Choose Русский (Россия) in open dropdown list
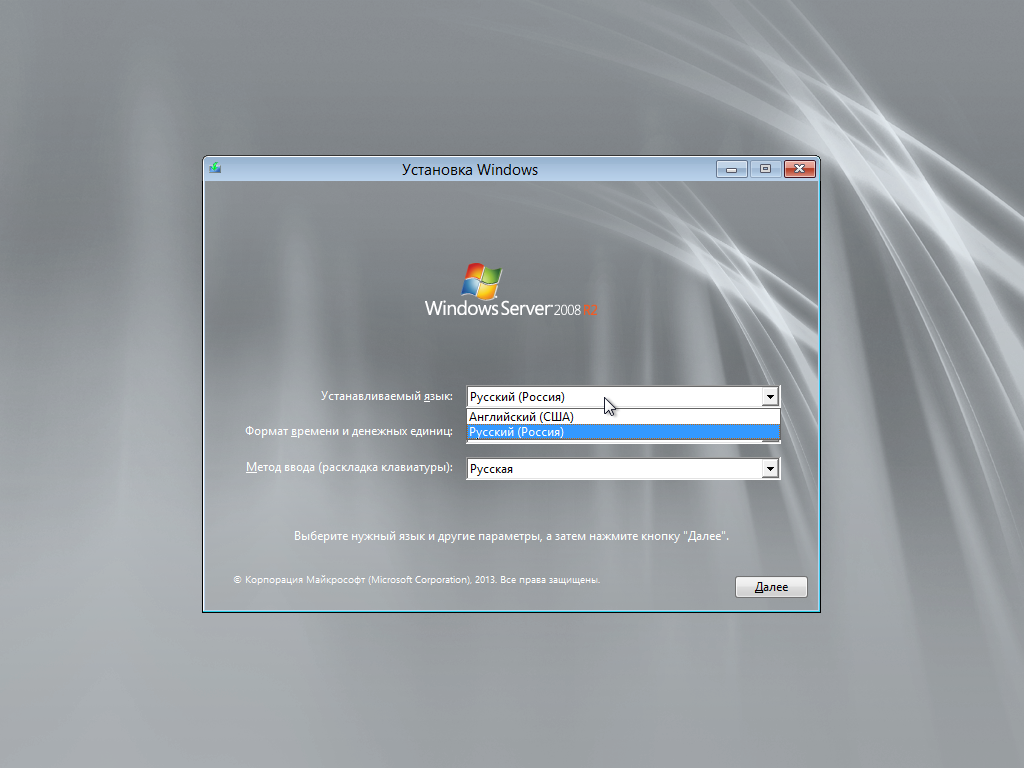Viewport: 1024px width, 768px height. [x=623, y=432]
